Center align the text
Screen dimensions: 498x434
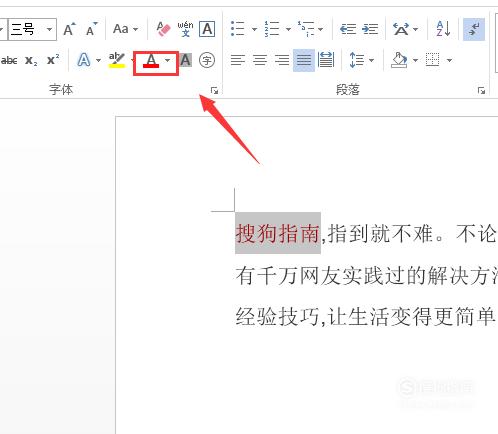coord(260,60)
